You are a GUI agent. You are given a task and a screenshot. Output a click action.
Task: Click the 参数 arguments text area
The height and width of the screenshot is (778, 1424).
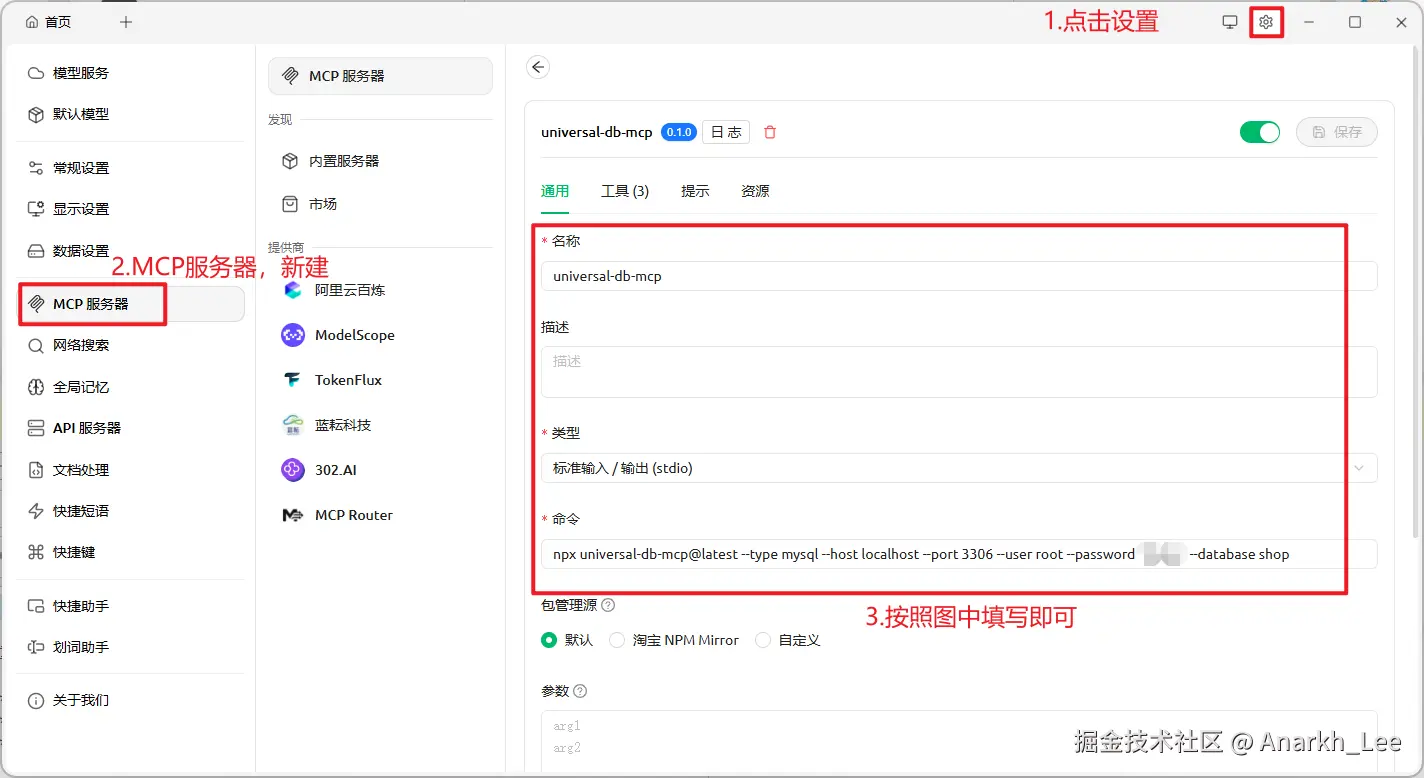pyautogui.click(x=959, y=743)
